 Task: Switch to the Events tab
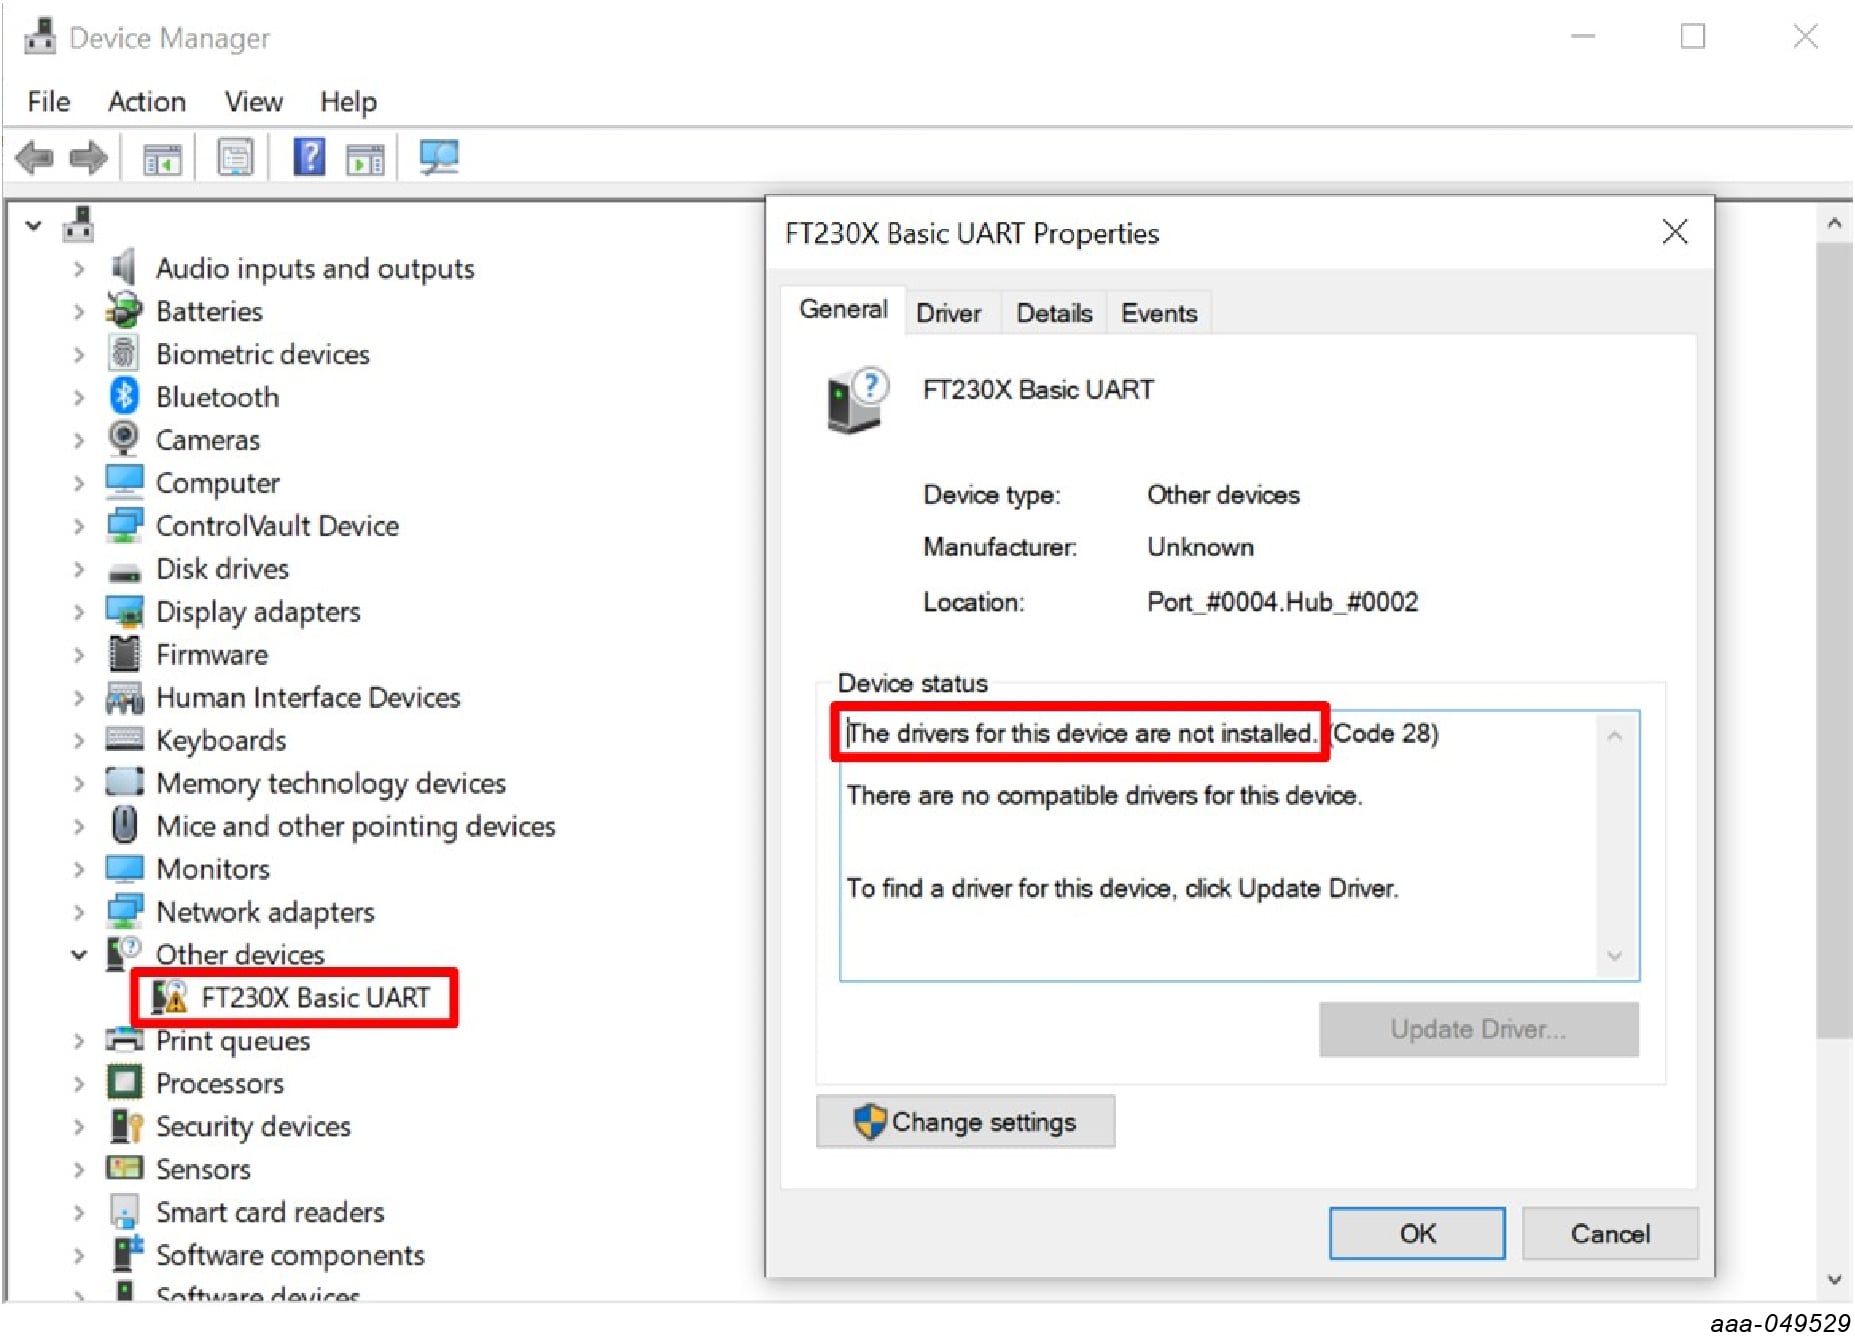coord(1158,313)
